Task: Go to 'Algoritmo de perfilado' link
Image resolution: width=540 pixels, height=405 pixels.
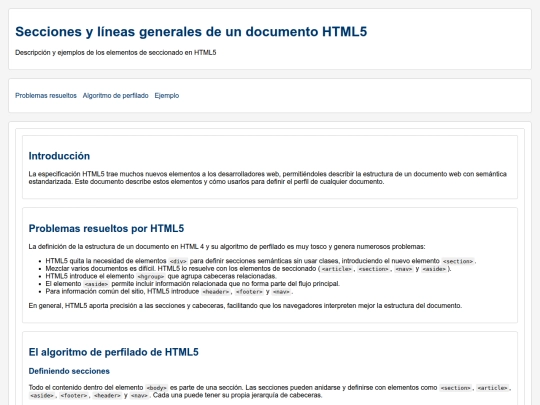Action: [115, 95]
